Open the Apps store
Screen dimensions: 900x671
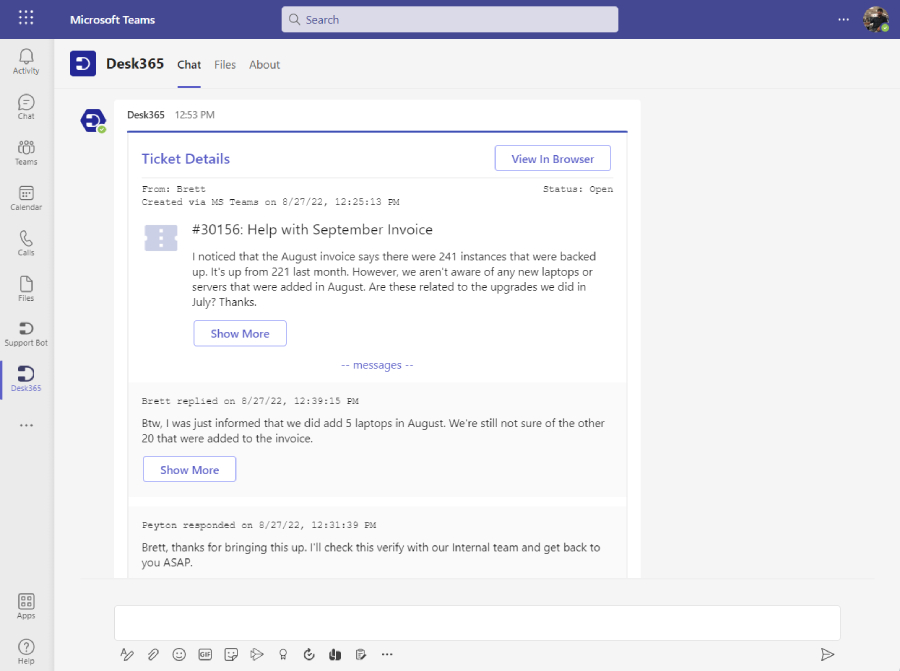click(26, 606)
